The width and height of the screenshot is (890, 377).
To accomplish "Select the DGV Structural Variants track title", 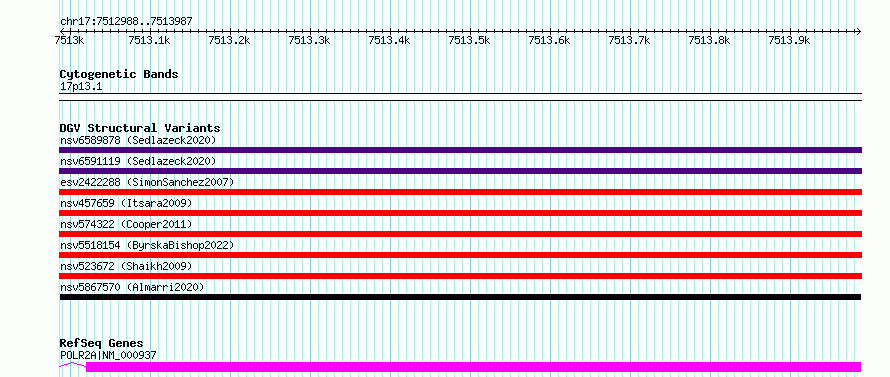I will pos(140,128).
